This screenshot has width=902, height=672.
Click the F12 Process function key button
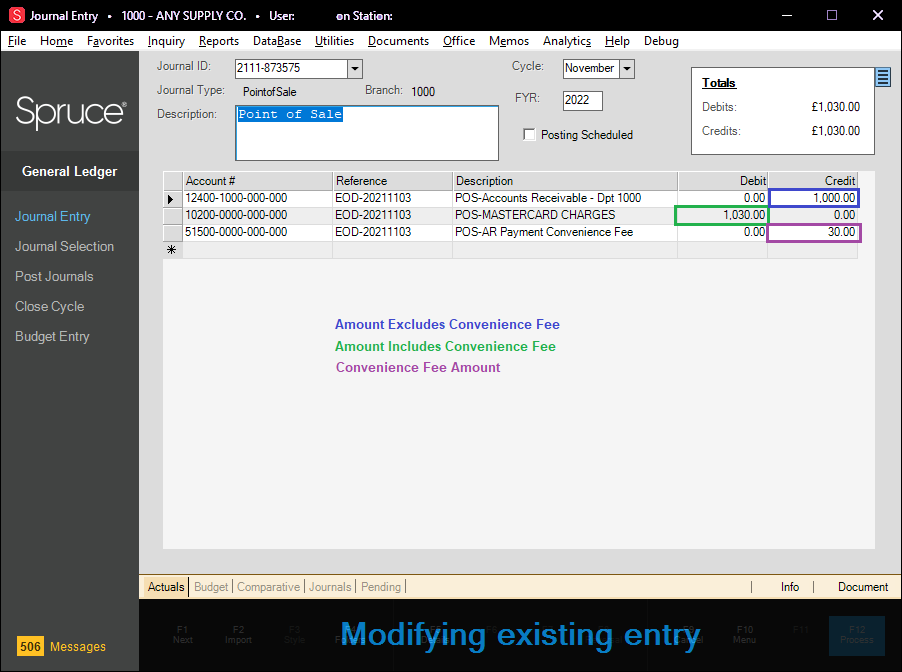tap(857, 635)
